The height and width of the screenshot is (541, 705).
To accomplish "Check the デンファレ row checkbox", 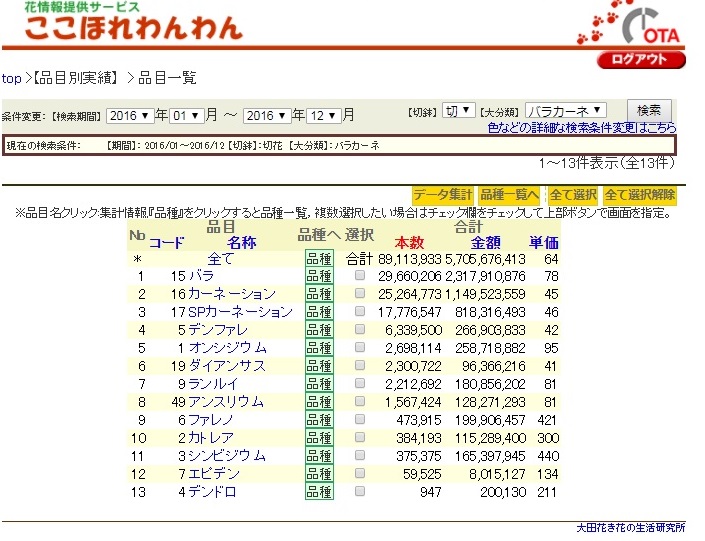I will click(360, 329).
